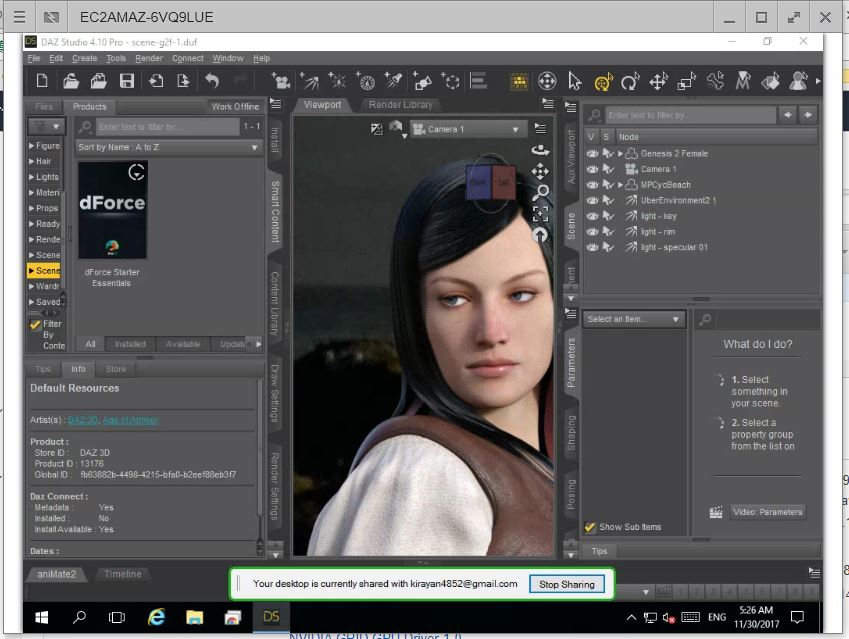Open the Sort by Name dropdown

168,147
